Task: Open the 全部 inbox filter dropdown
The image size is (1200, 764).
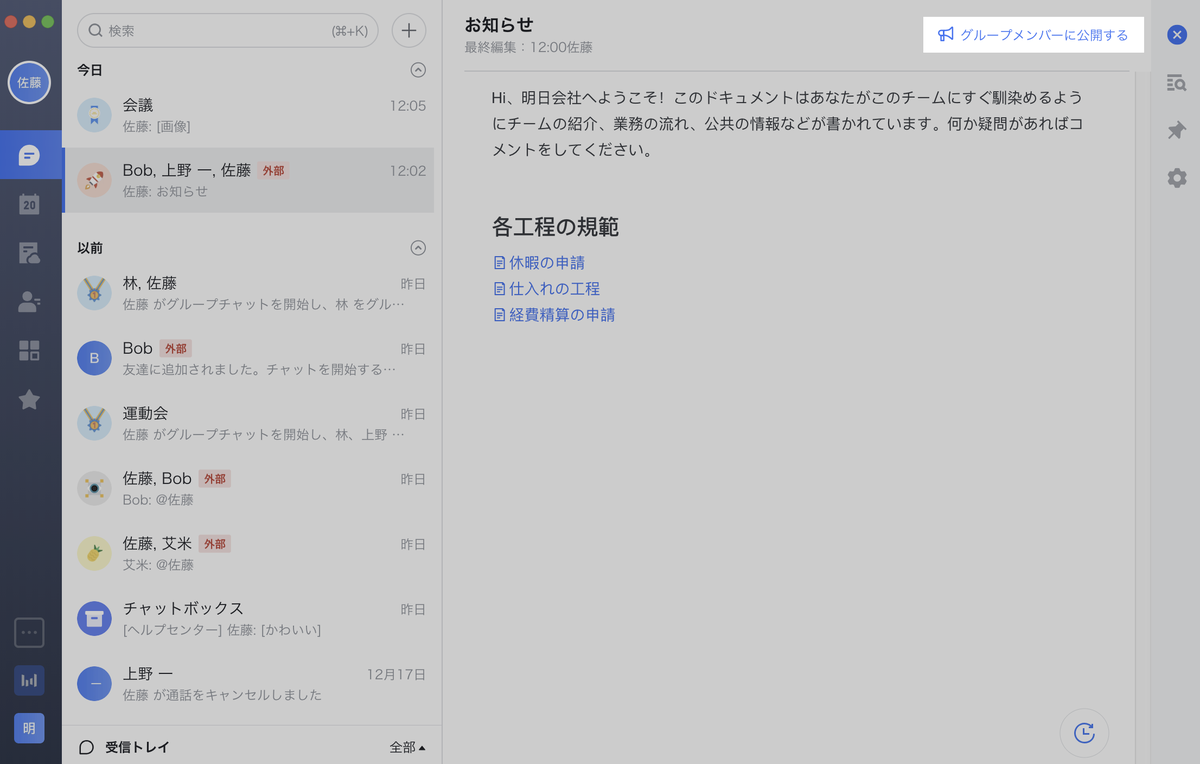Action: 407,747
